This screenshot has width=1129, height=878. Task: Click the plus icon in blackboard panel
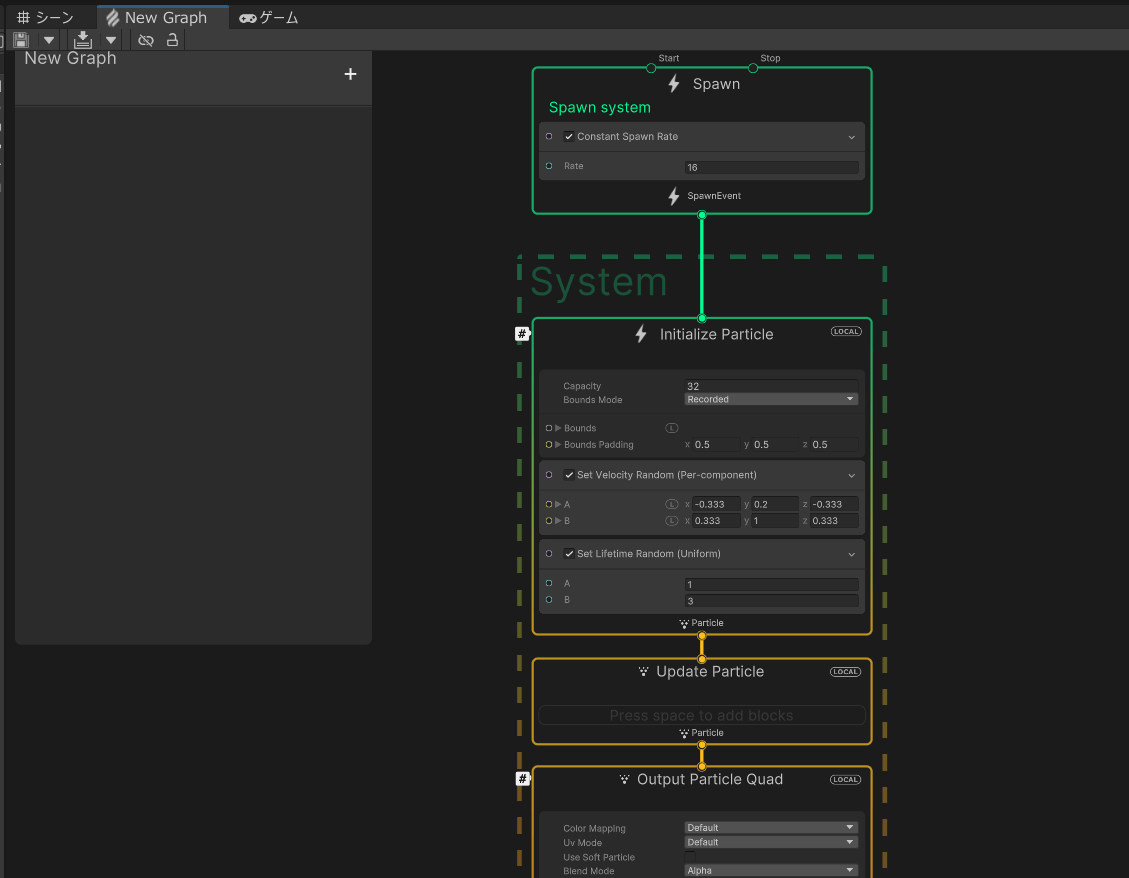tap(350, 75)
